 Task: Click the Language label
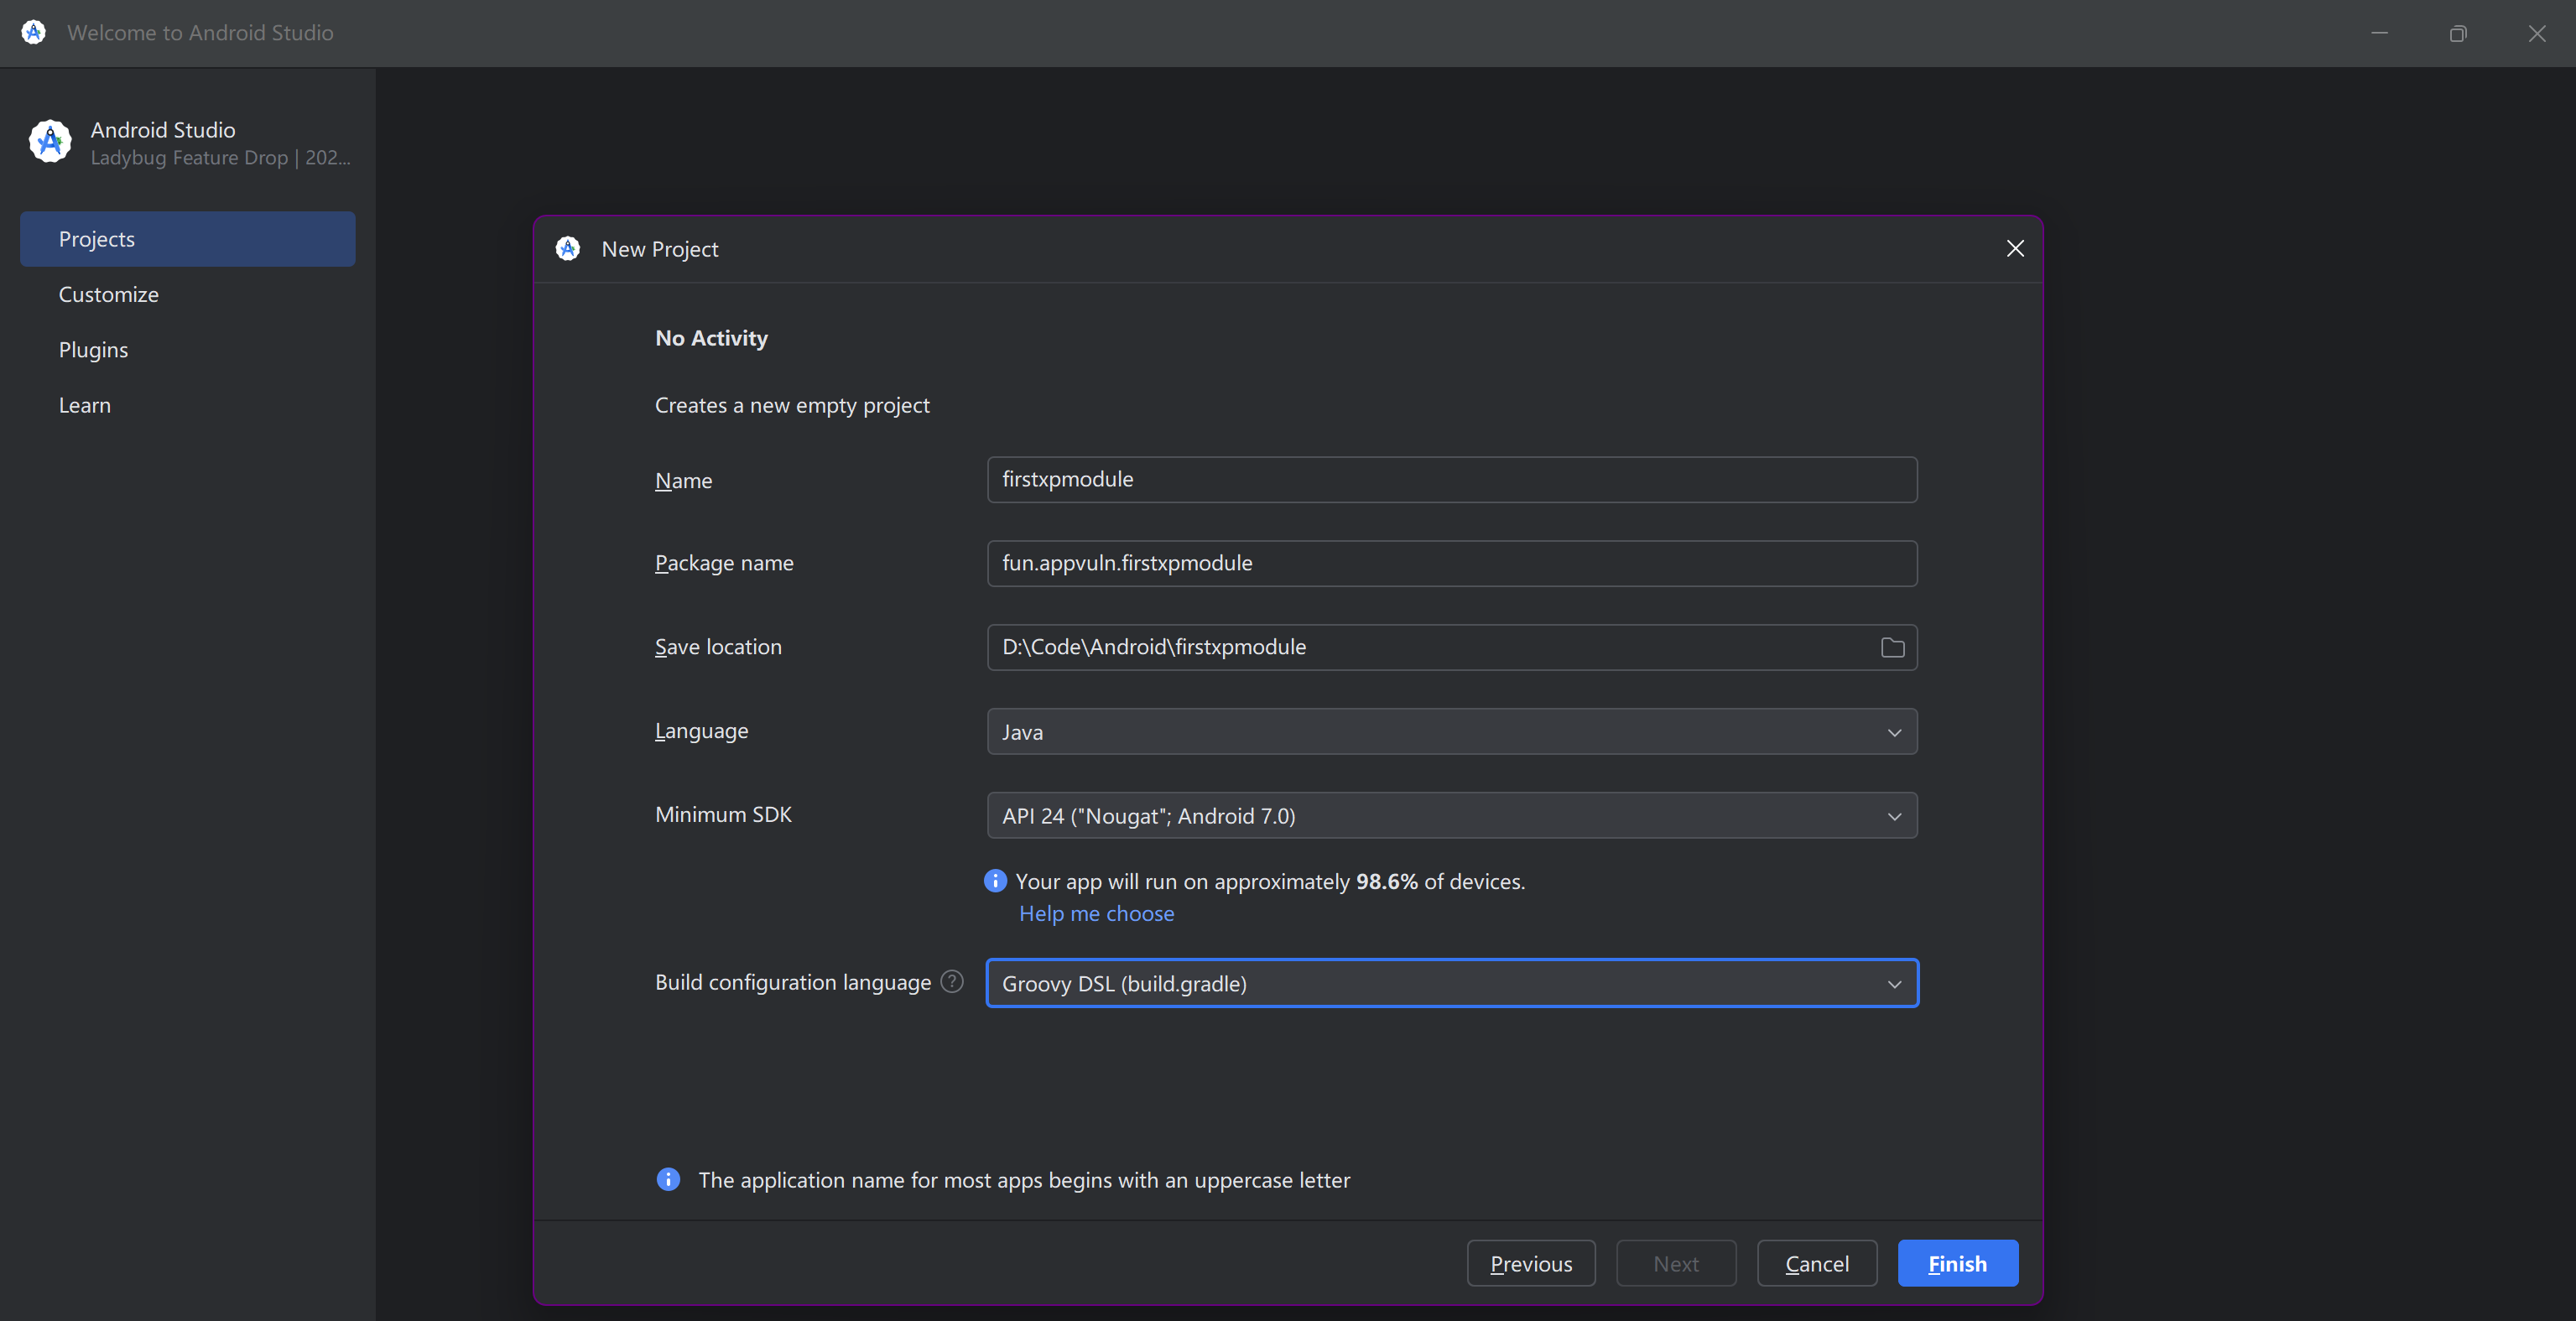point(701,731)
